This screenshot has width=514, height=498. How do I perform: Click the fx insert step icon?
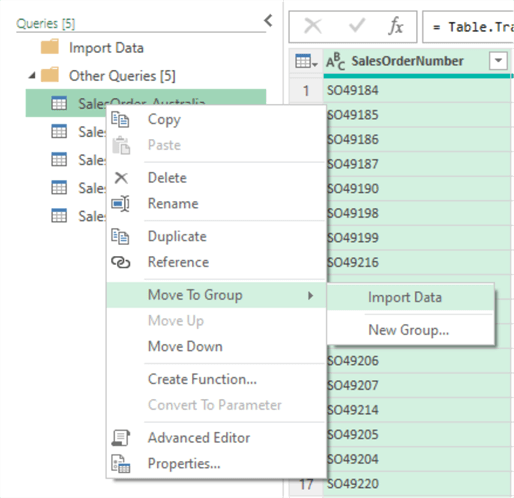click(x=396, y=26)
